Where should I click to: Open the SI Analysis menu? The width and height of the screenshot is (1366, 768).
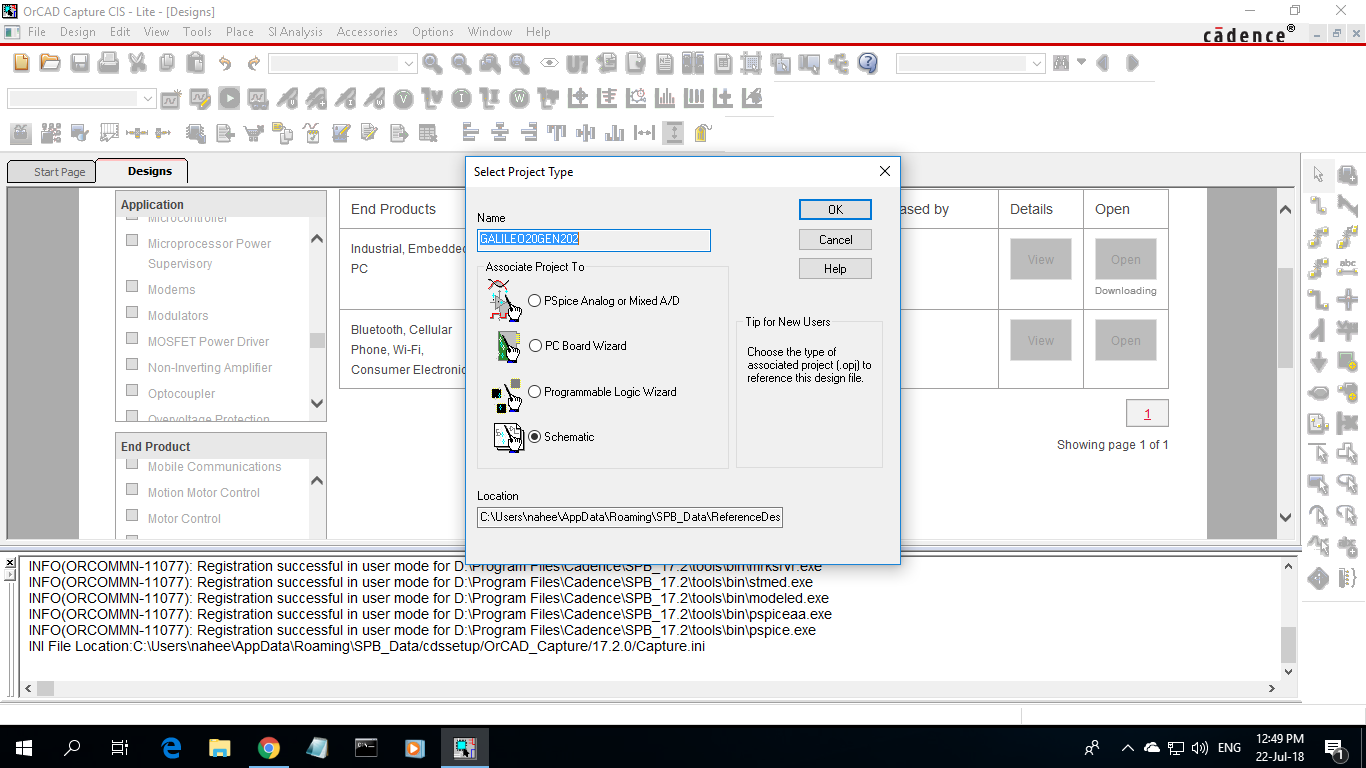295,31
